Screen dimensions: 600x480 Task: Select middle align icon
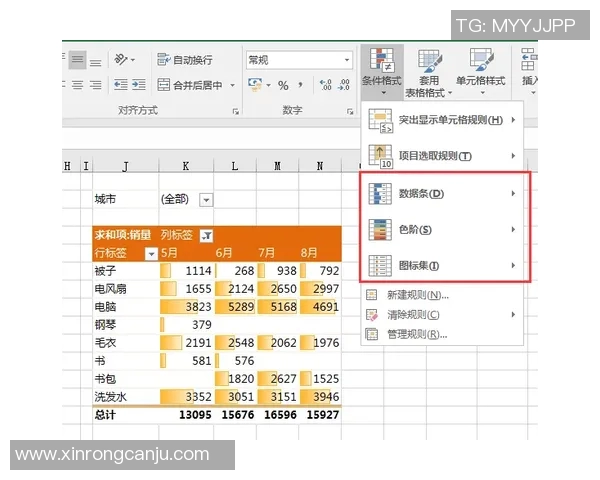pos(77,60)
